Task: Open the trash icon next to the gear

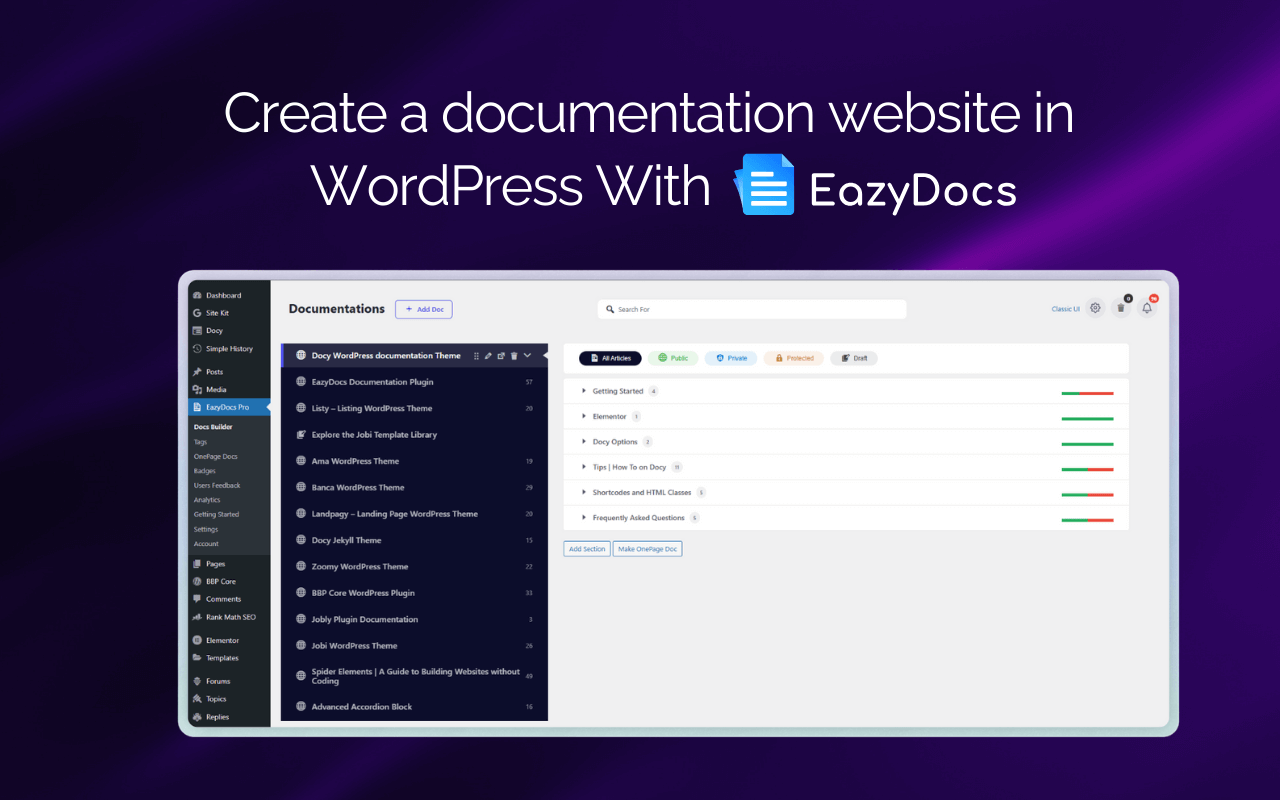Action: tap(1120, 307)
